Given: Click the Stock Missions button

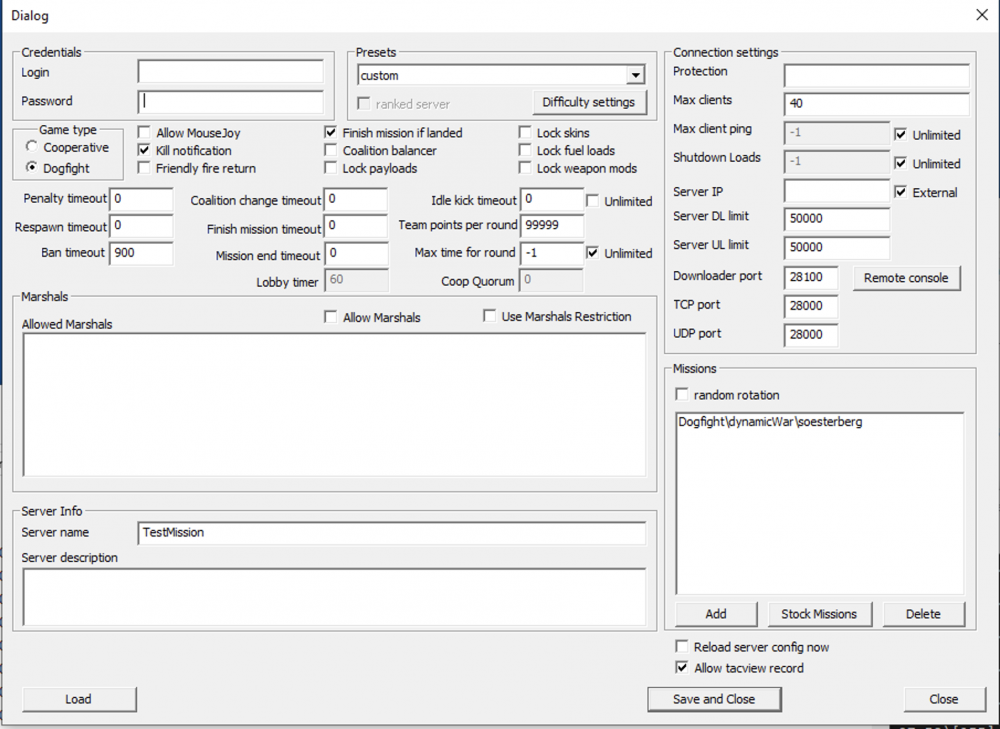Looking at the screenshot, I should [820, 614].
